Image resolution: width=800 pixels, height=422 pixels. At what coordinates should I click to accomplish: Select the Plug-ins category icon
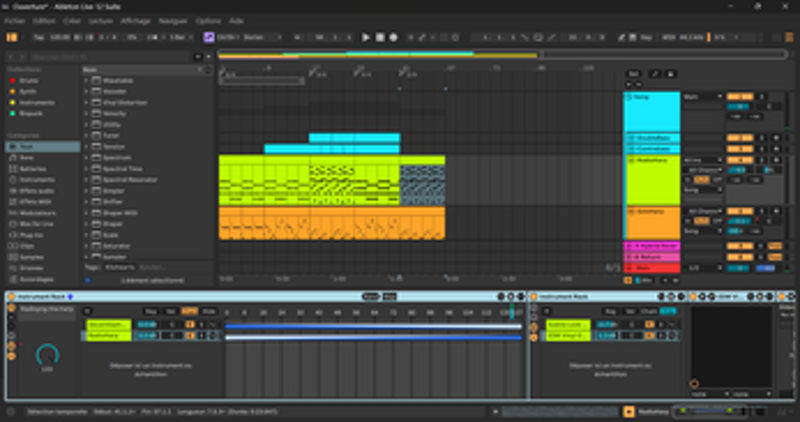coord(13,235)
